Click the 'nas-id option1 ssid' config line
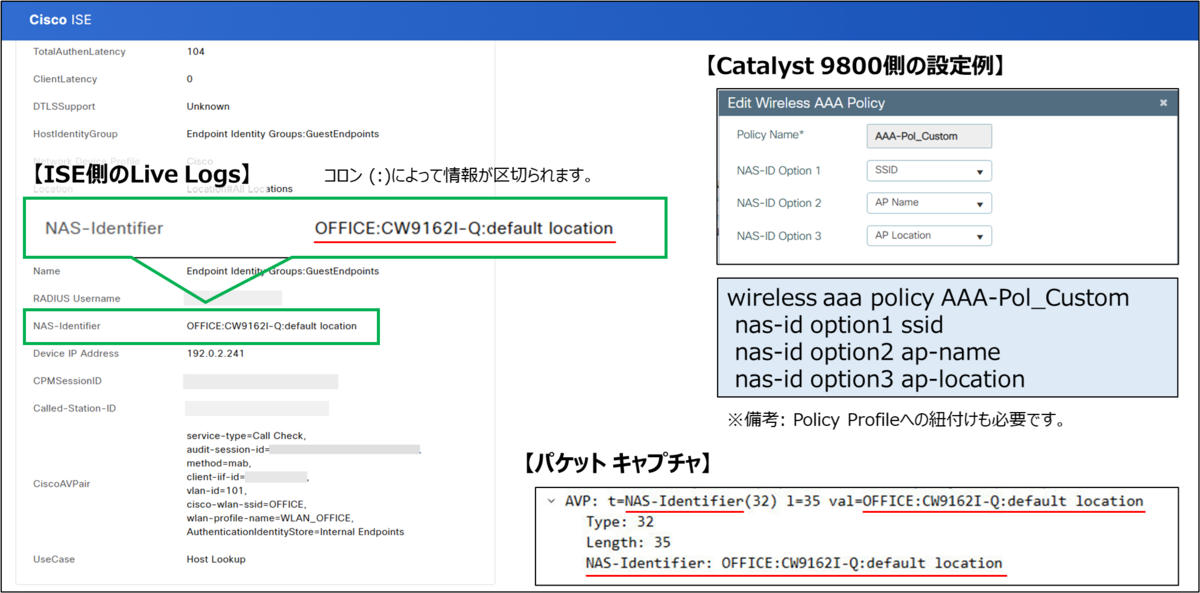 pos(838,325)
